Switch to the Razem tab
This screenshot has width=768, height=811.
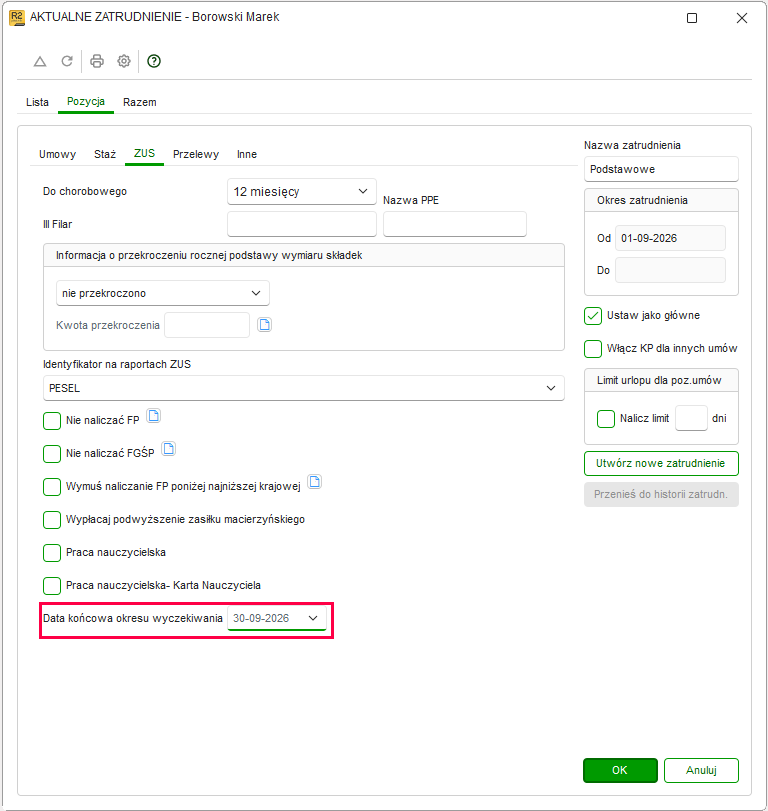tap(140, 102)
